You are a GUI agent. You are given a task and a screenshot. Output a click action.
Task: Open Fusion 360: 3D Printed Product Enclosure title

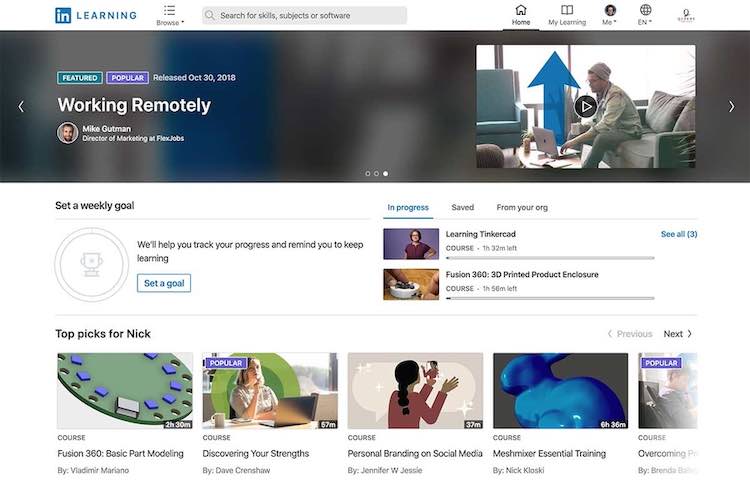coord(522,275)
